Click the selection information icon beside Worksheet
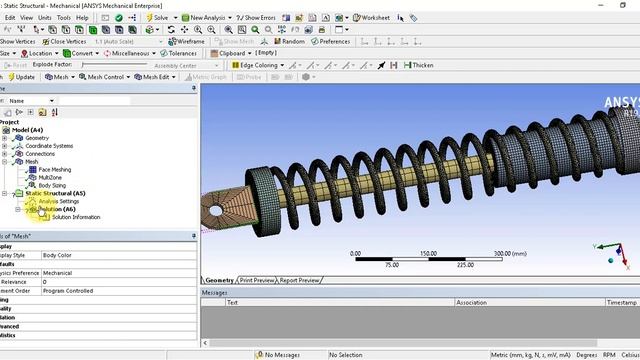The height and width of the screenshot is (360, 640). pos(400,18)
